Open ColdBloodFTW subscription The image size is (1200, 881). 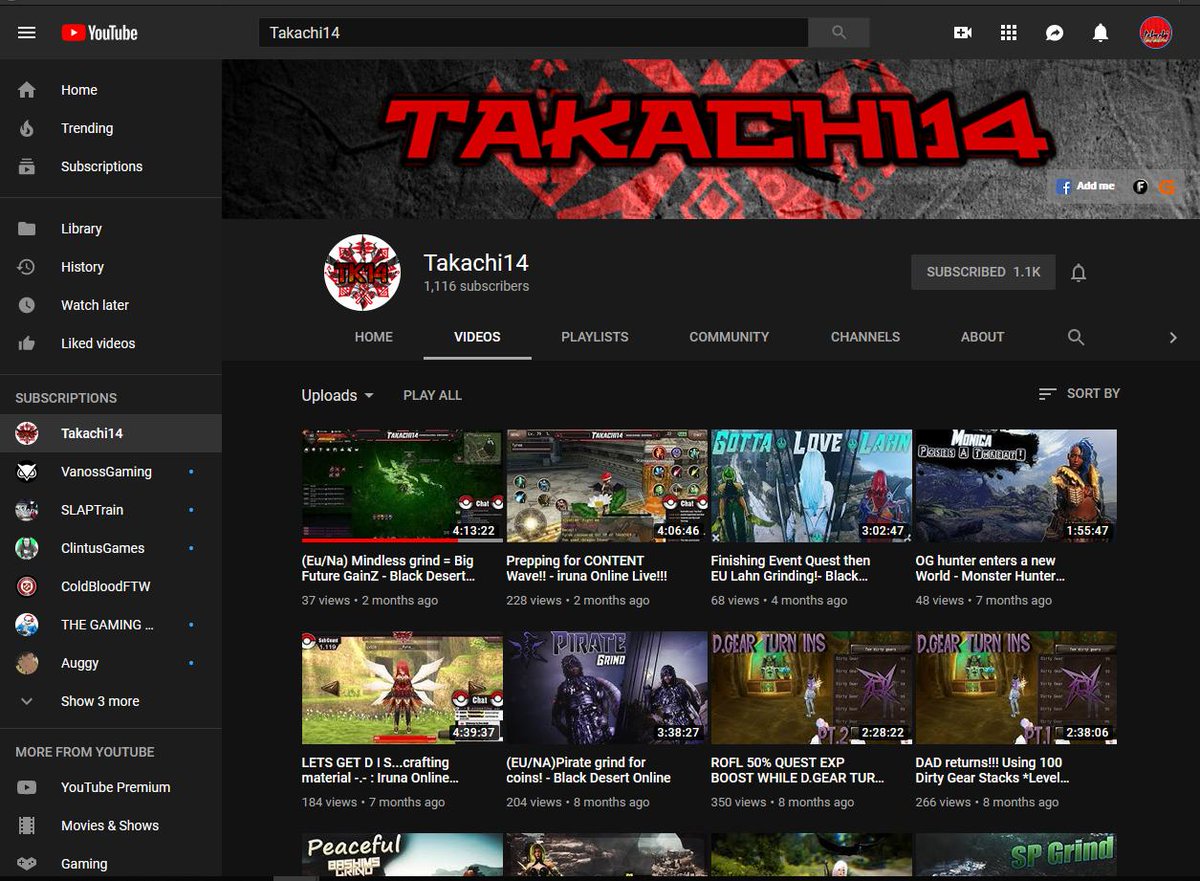pos(111,586)
